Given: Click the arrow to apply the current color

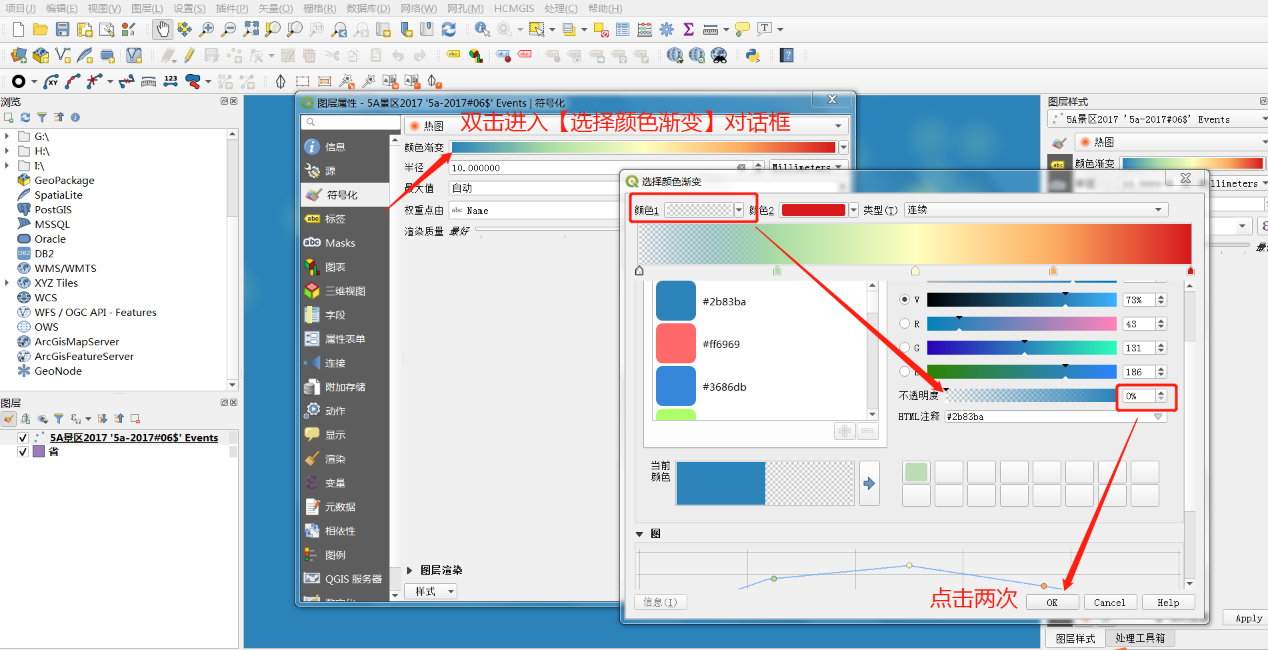Looking at the screenshot, I should pos(869,483).
